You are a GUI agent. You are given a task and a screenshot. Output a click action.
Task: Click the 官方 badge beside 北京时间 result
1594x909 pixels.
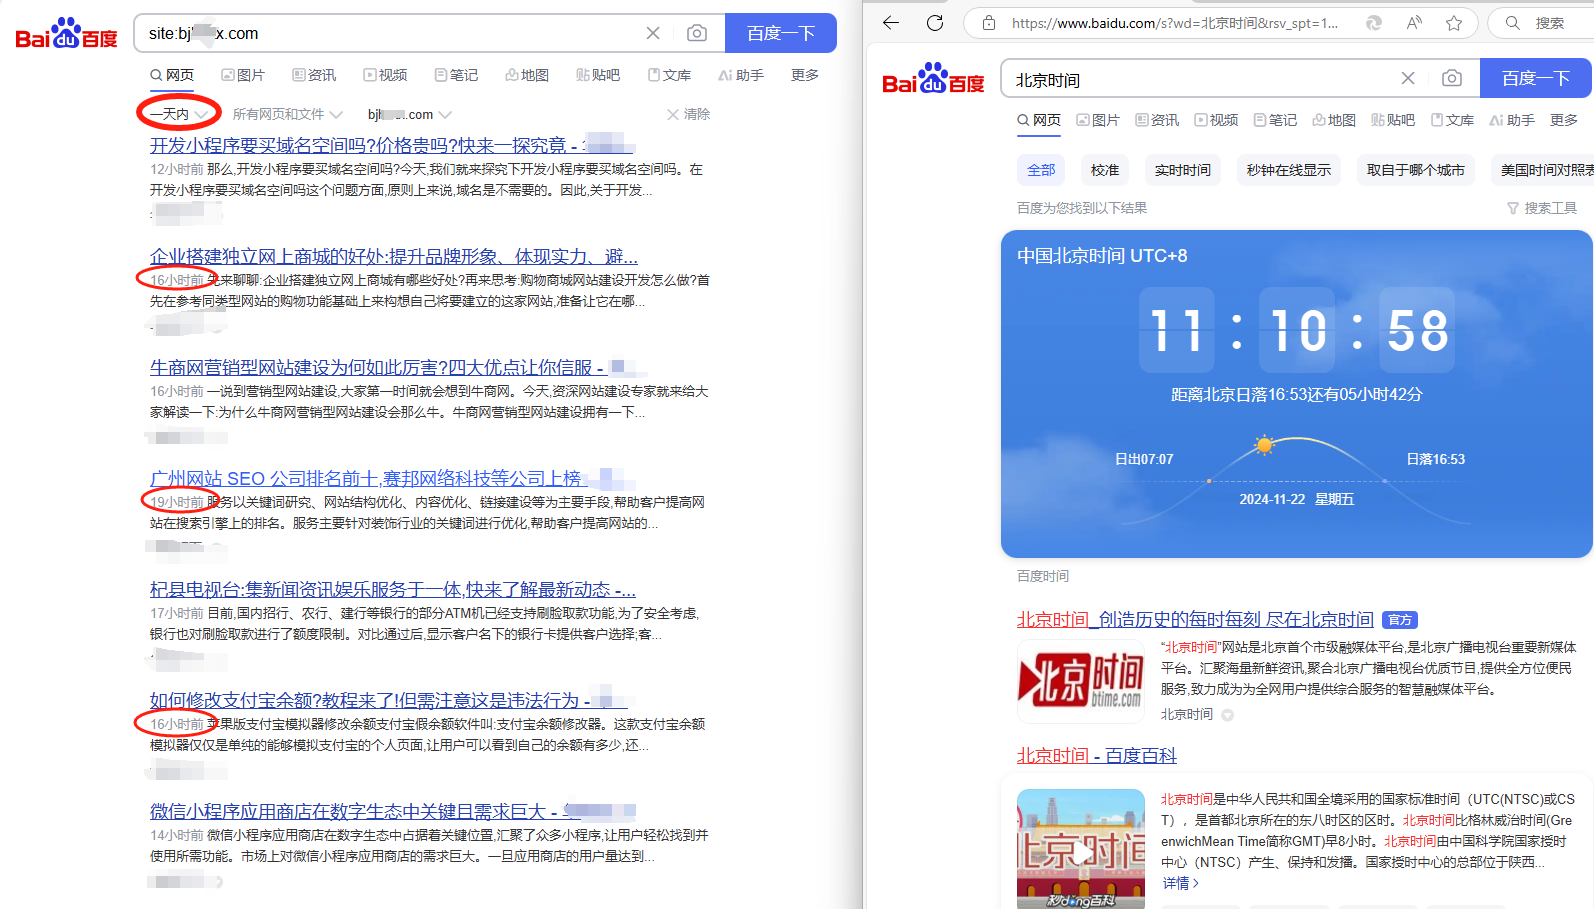(x=1400, y=620)
